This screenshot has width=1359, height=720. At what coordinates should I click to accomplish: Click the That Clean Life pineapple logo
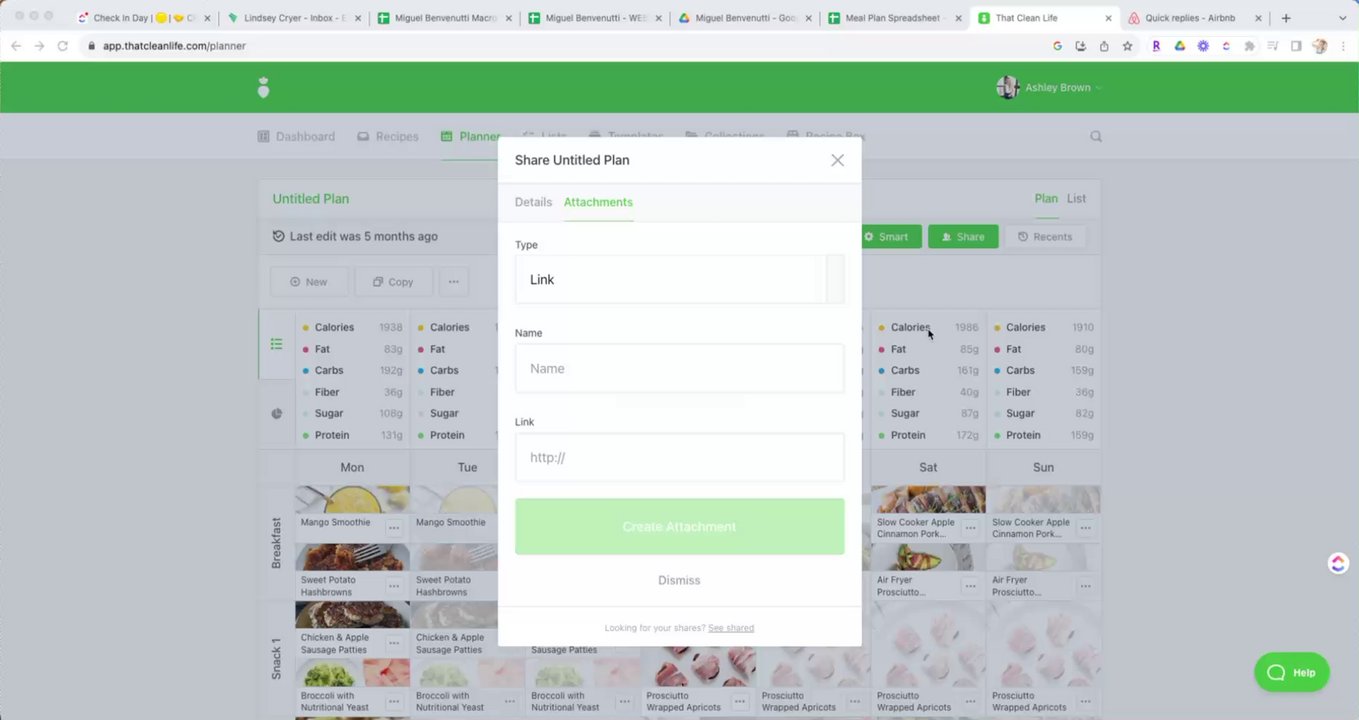point(263,88)
